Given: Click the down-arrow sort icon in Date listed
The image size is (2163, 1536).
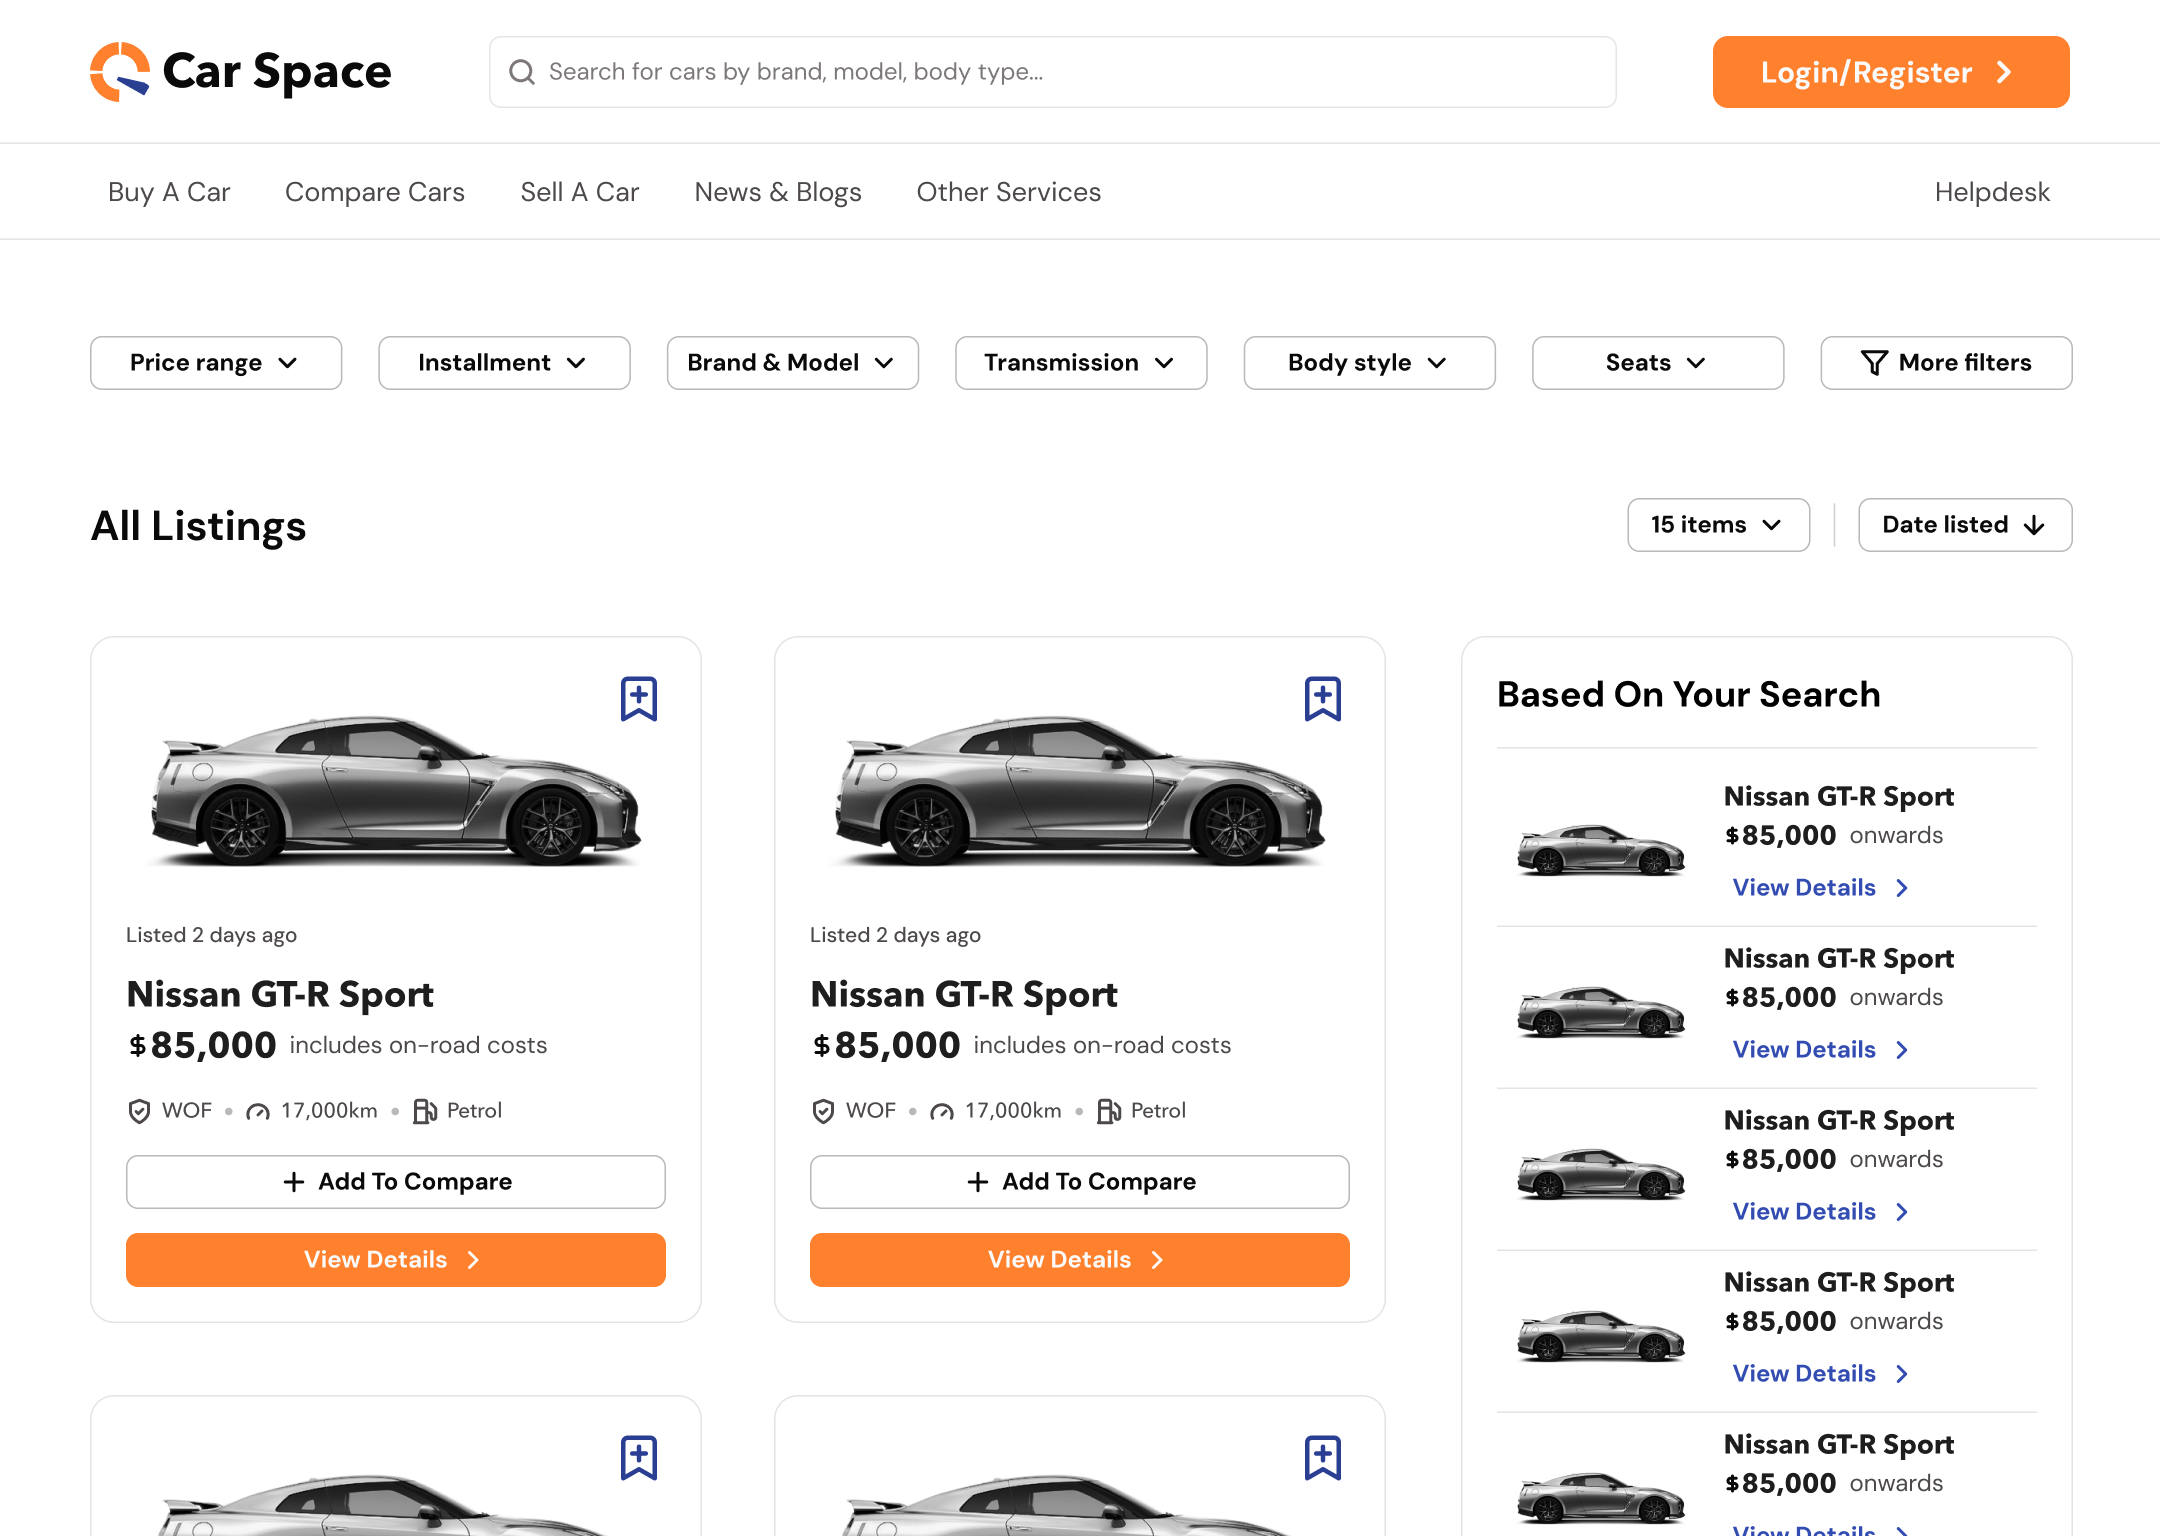Looking at the screenshot, I should 2033,526.
